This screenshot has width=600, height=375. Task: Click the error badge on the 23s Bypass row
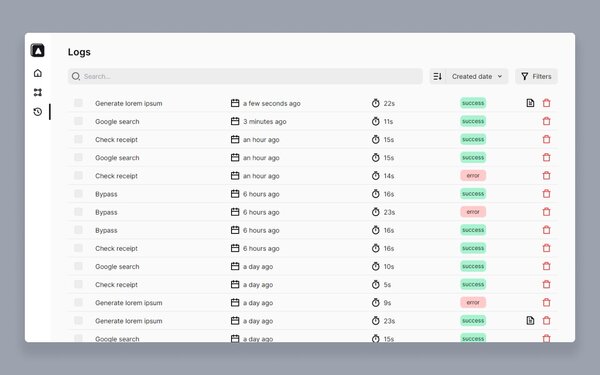click(x=473, y=212)
